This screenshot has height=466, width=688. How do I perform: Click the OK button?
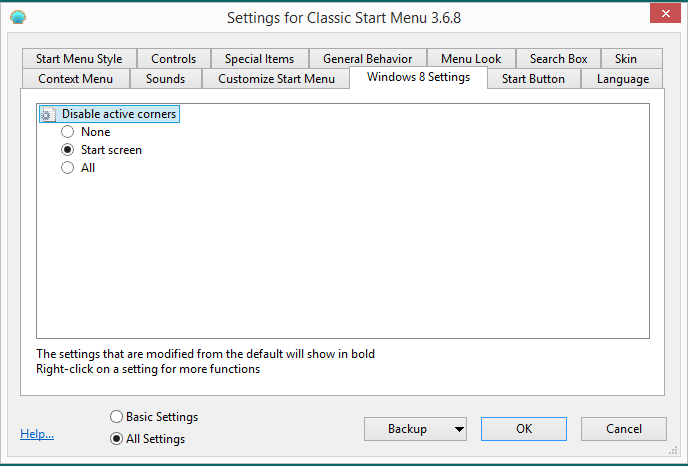(x=524, y=429)
